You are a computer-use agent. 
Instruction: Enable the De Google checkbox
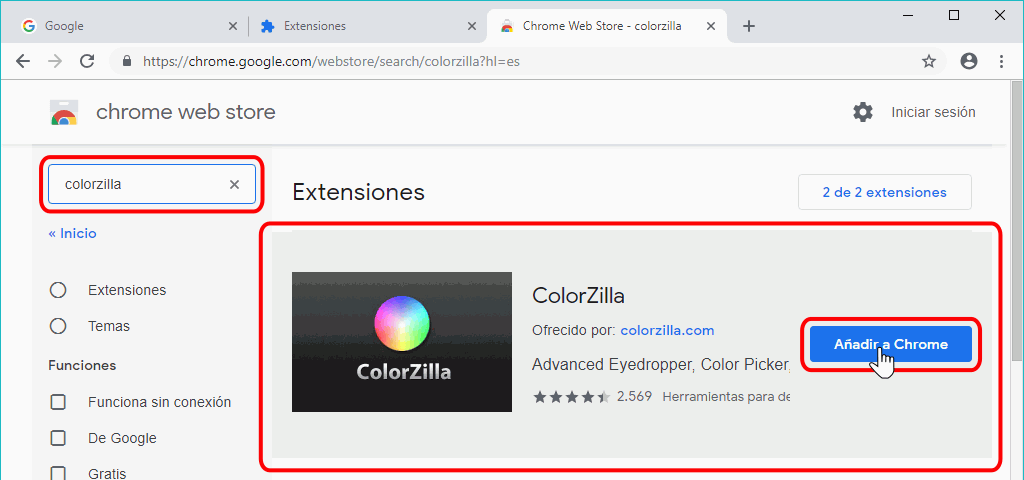(58, 438)
